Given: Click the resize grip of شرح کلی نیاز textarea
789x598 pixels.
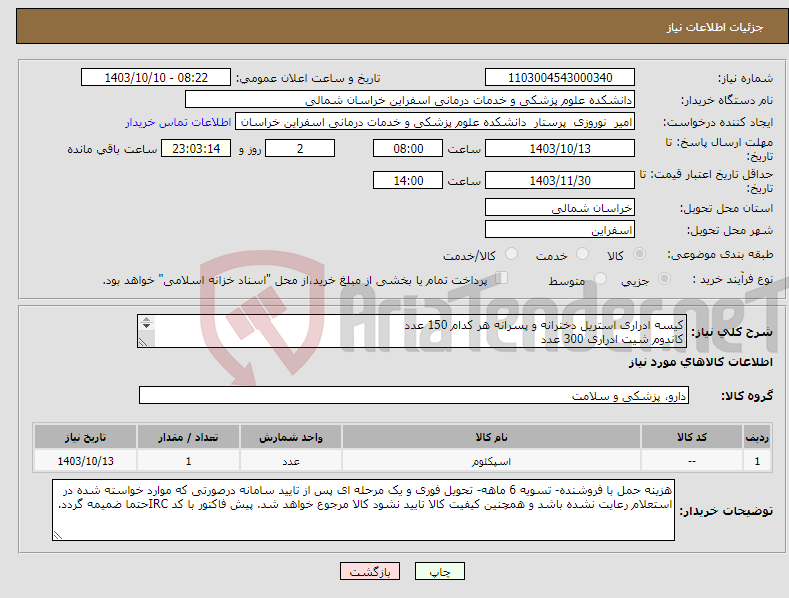Looking at the screenshot, I should 143,342.
